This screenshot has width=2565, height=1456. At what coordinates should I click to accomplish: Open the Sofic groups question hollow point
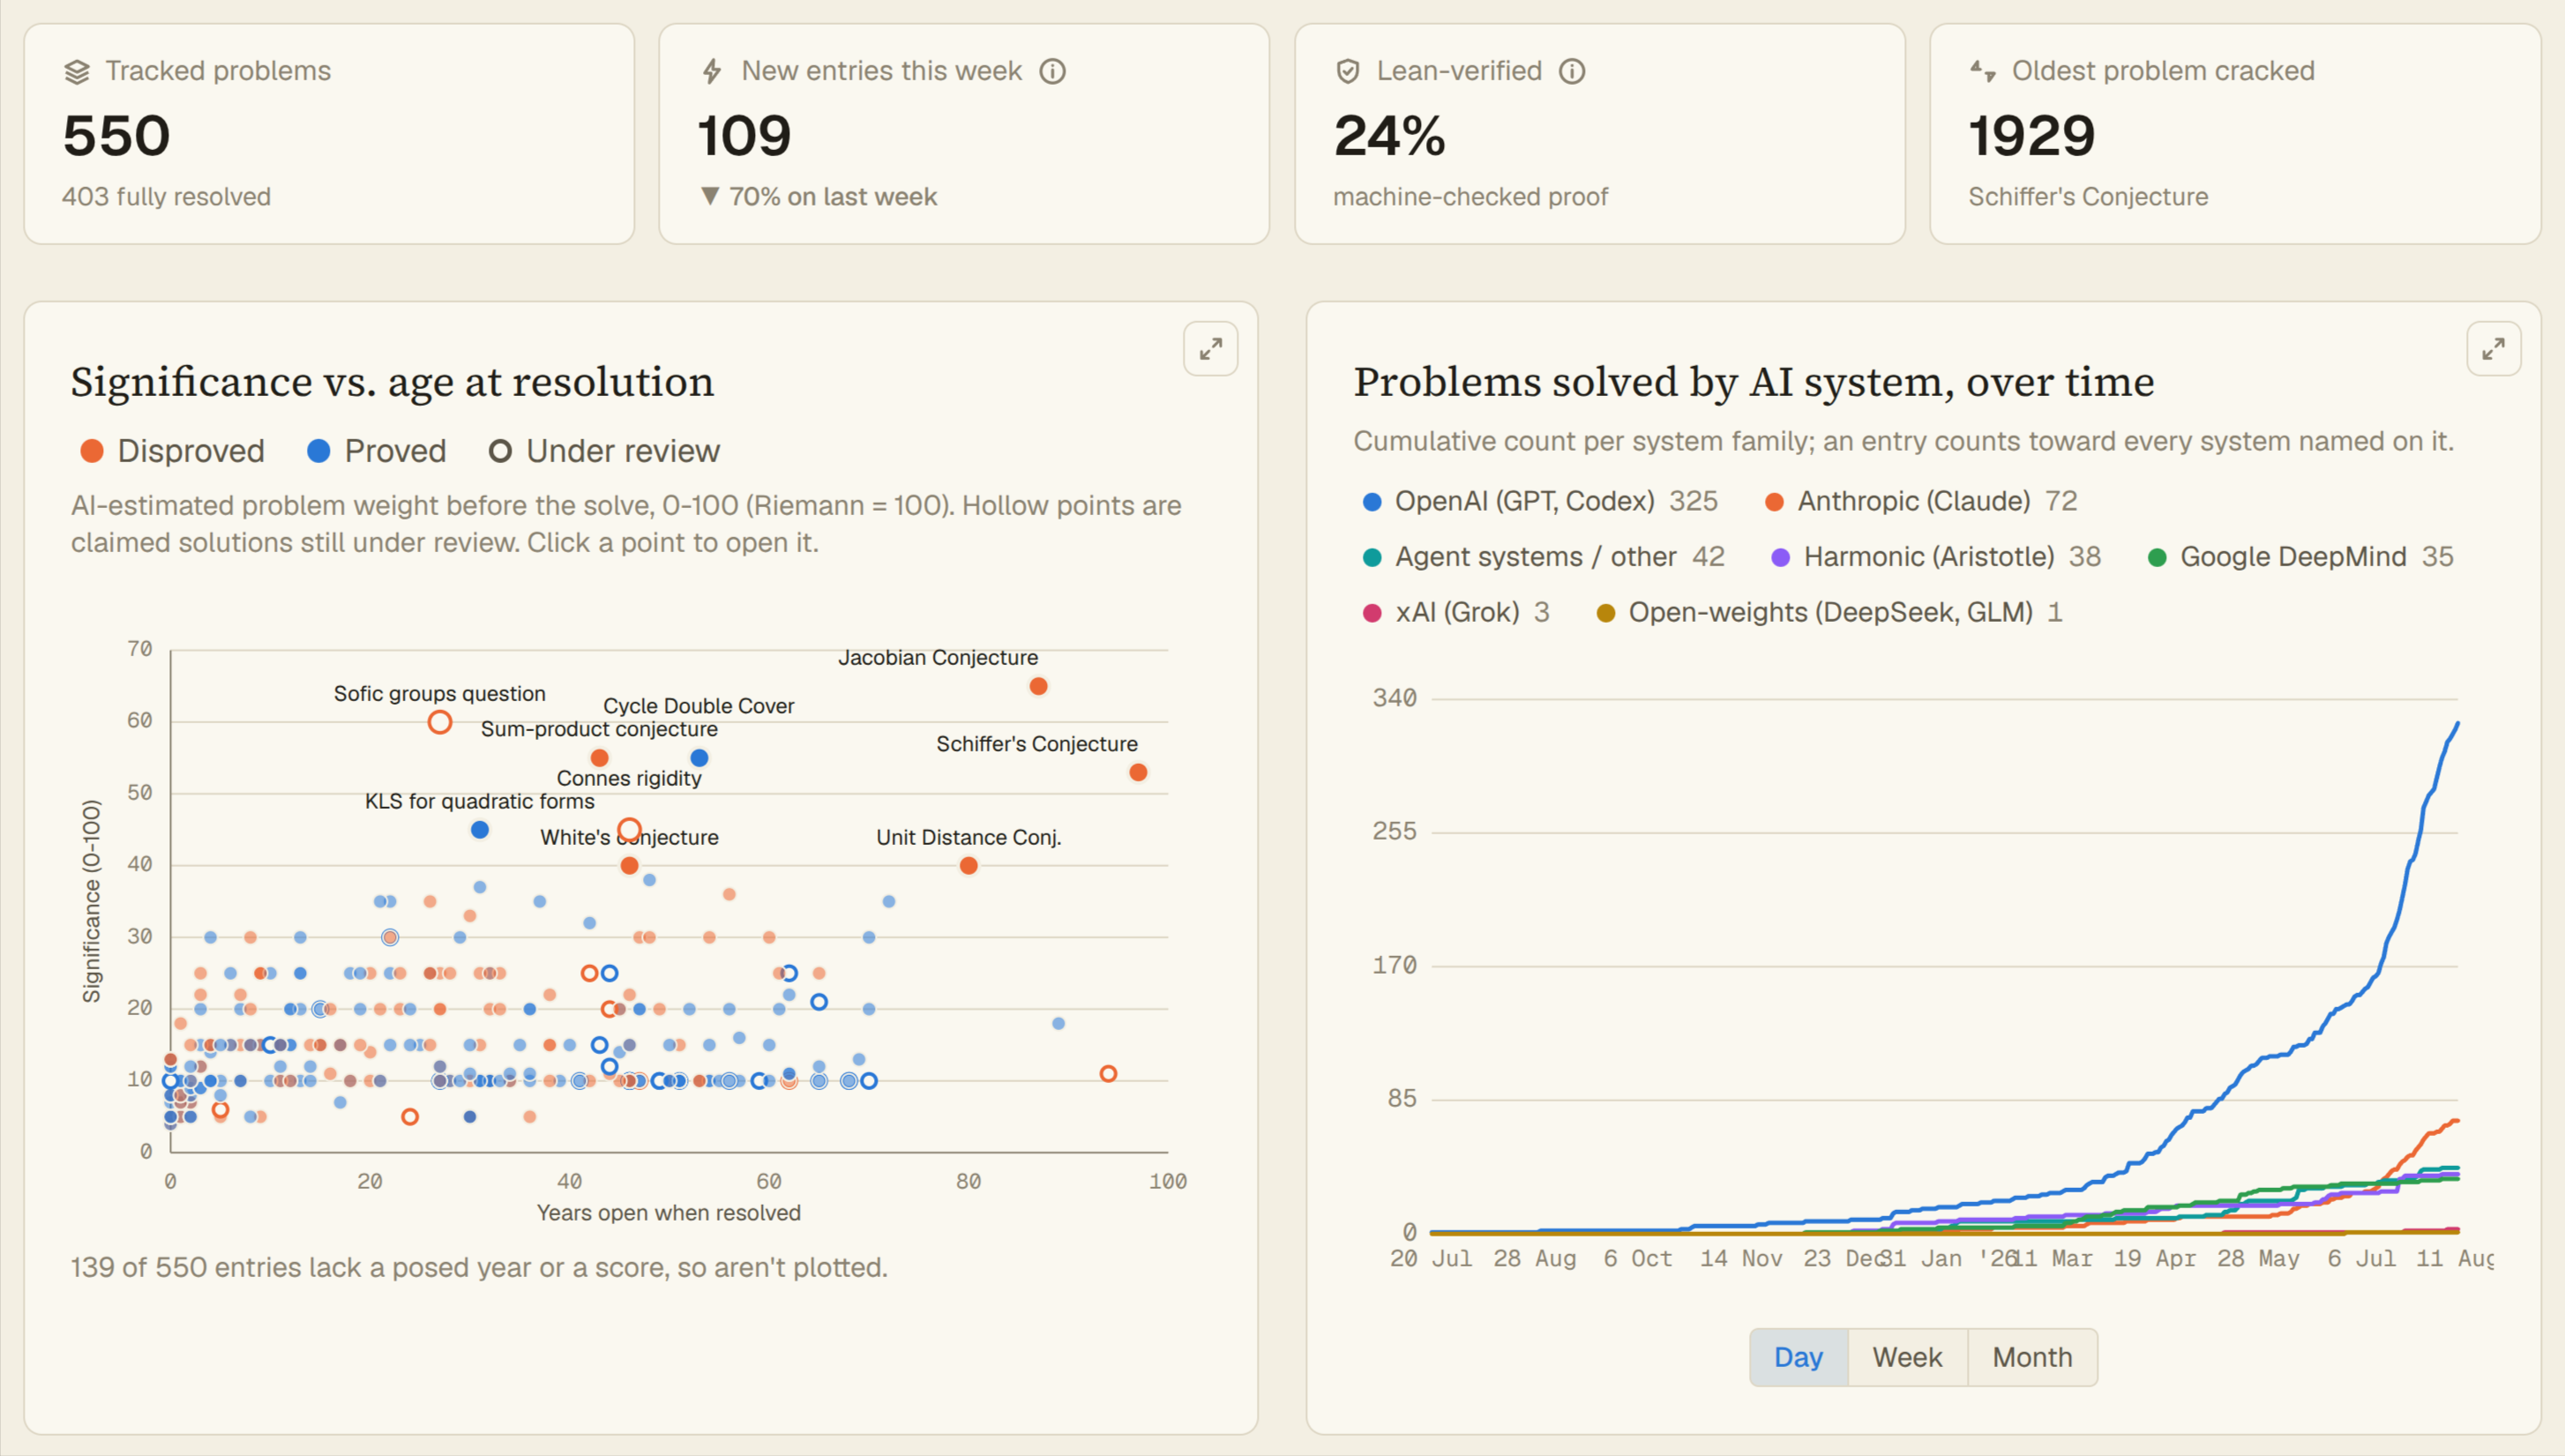[x=439, y=722]
